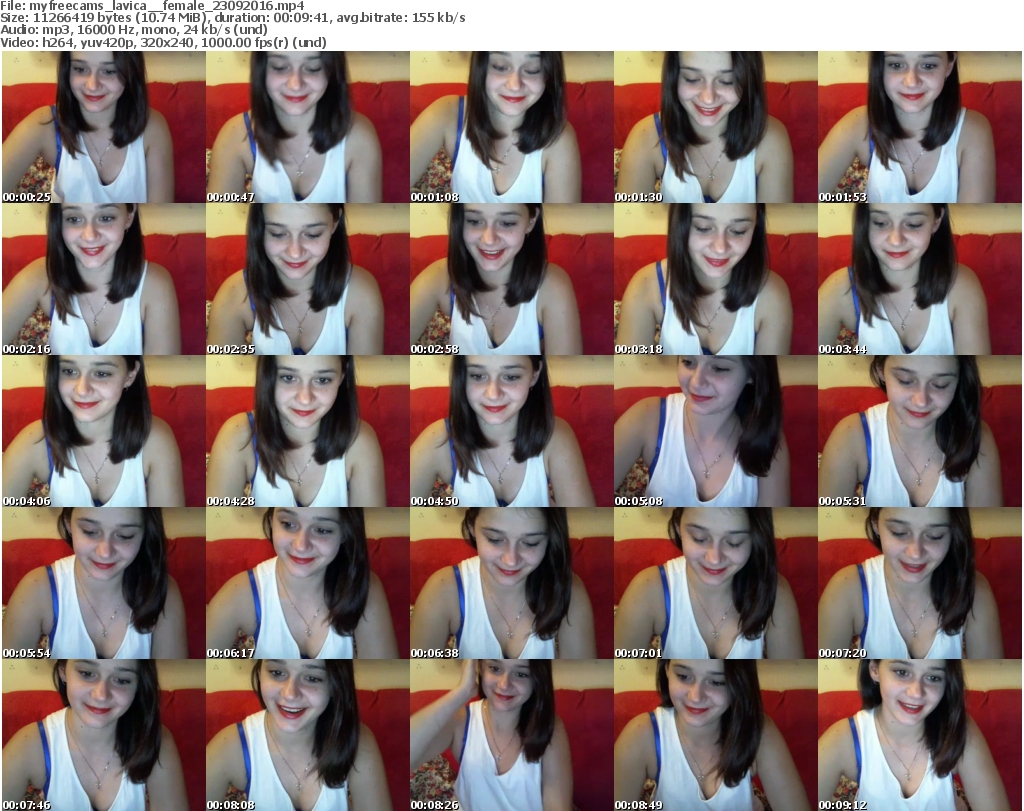Click the frame marked 00:03:44
1024x811 pixels.
click(x=919, y=279)
